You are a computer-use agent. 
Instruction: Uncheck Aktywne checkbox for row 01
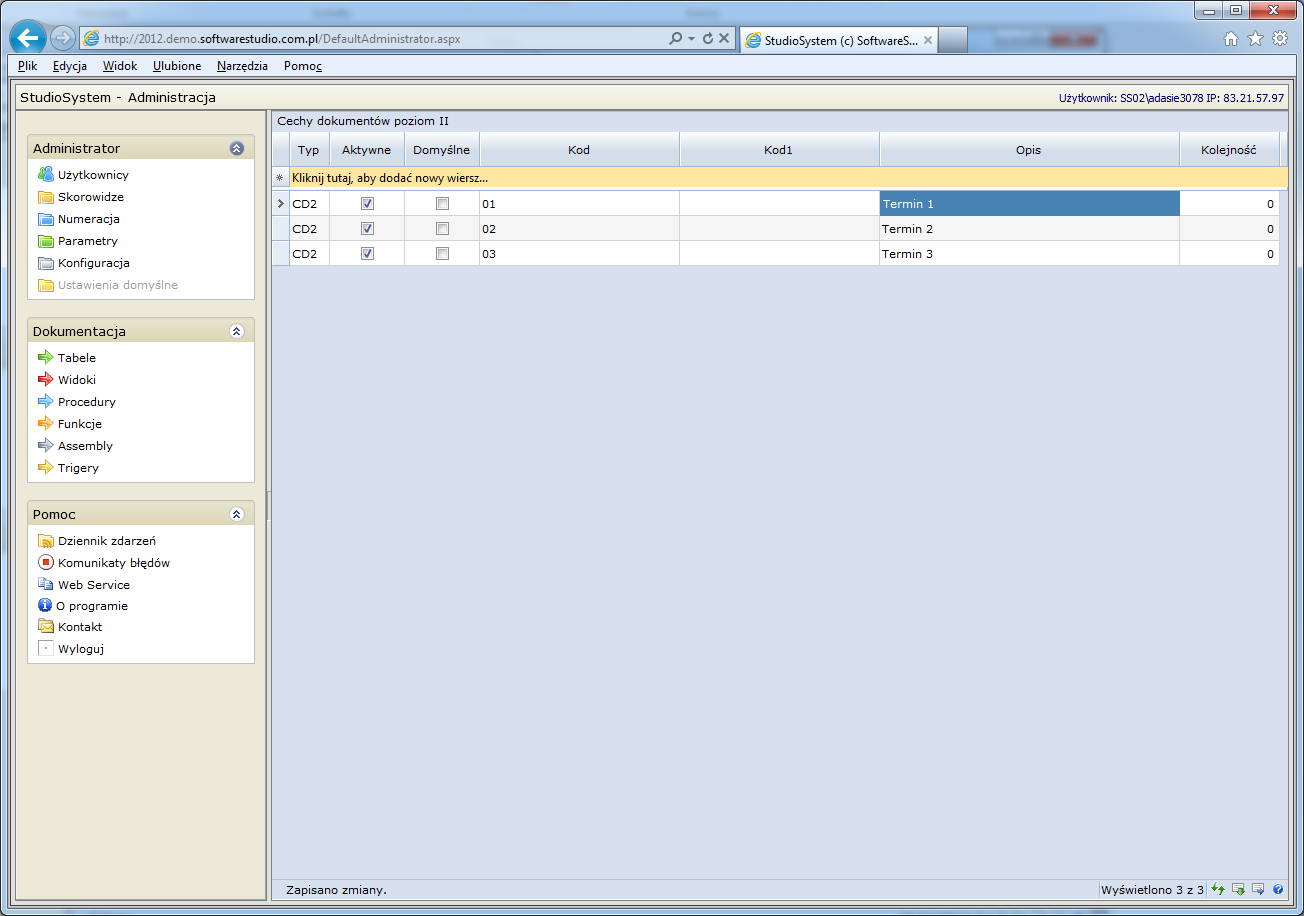pyautogui.click(x=367, y=204)
